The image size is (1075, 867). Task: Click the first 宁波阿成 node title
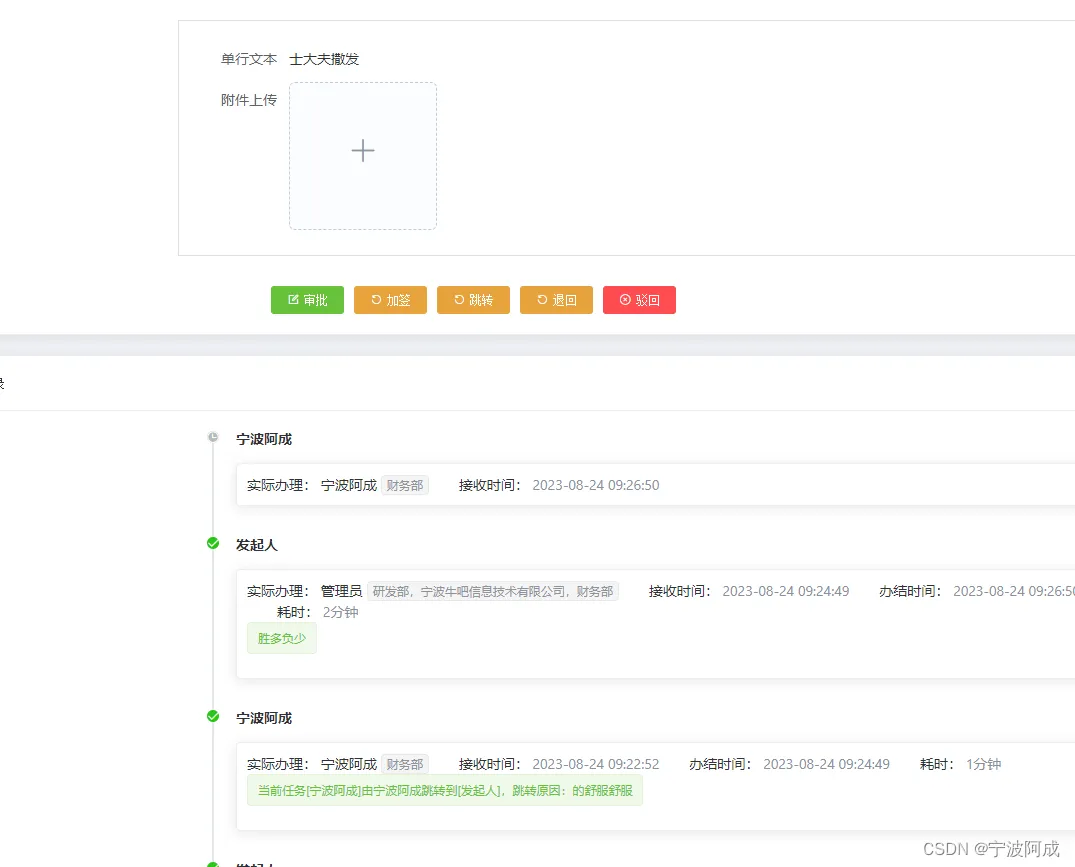click(x=264, y=439)
